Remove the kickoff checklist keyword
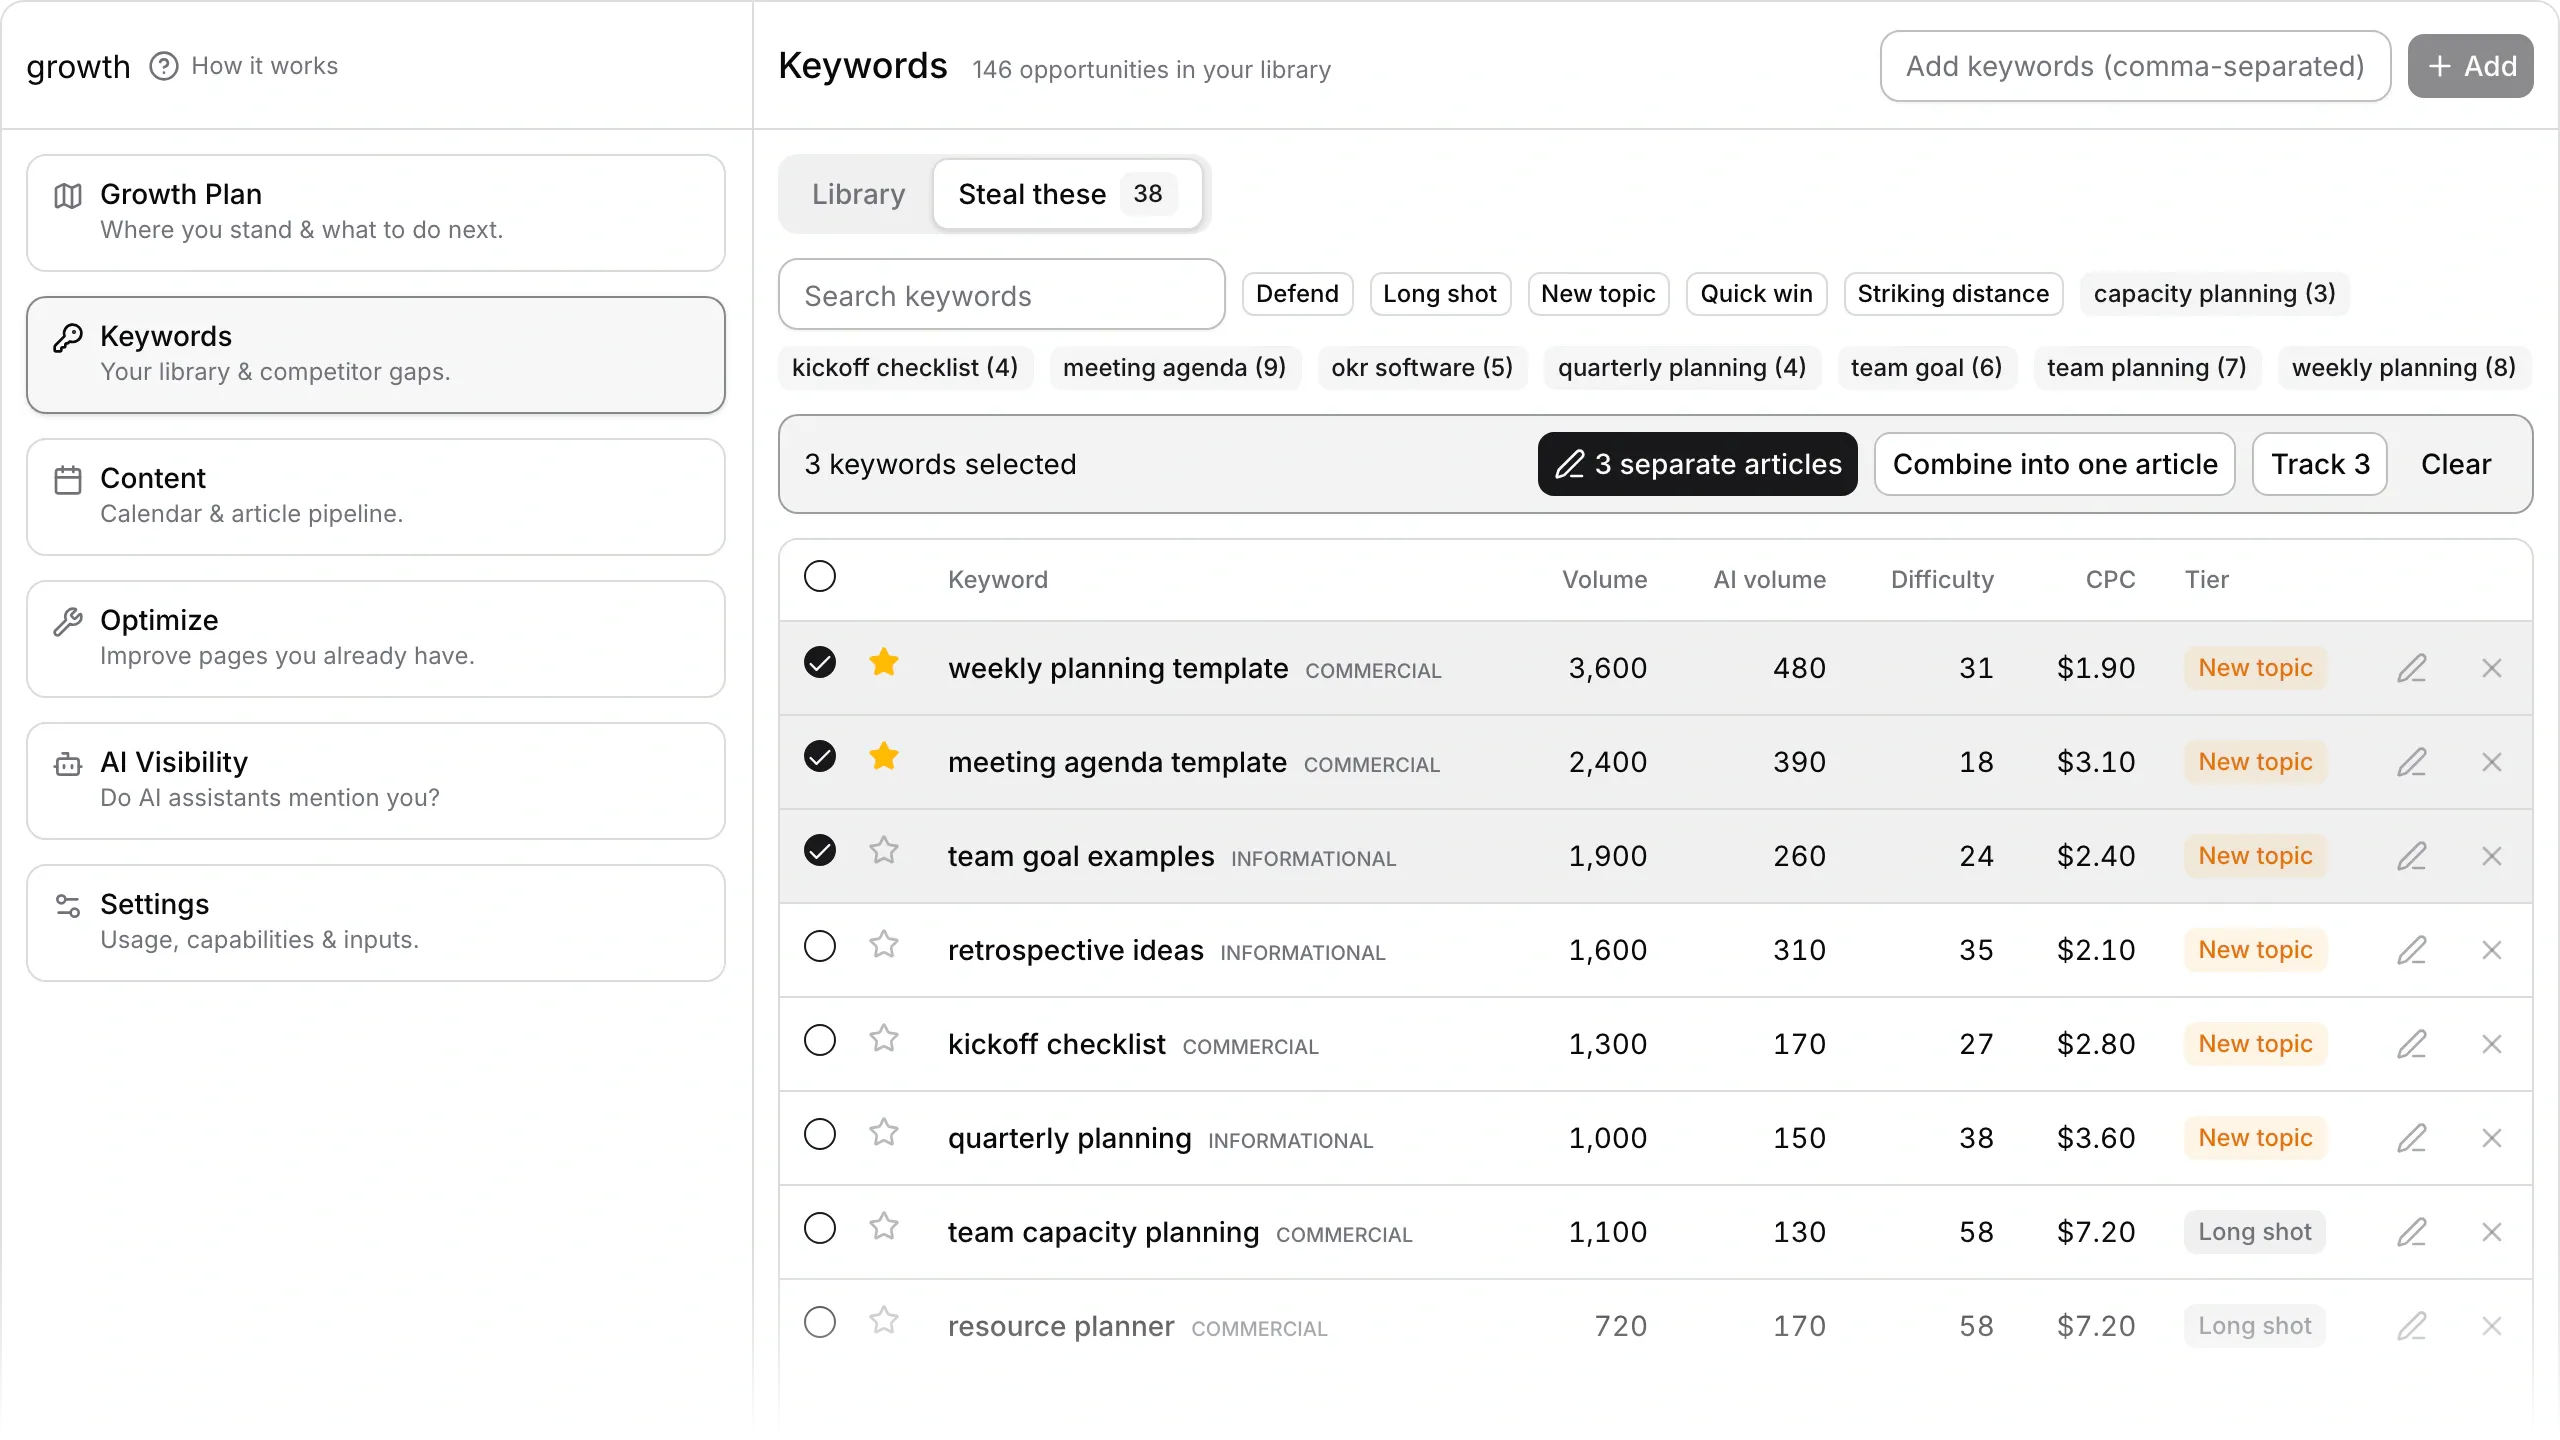The height and width of the screenshot is (1440, 2560). coord(2492,1044)
